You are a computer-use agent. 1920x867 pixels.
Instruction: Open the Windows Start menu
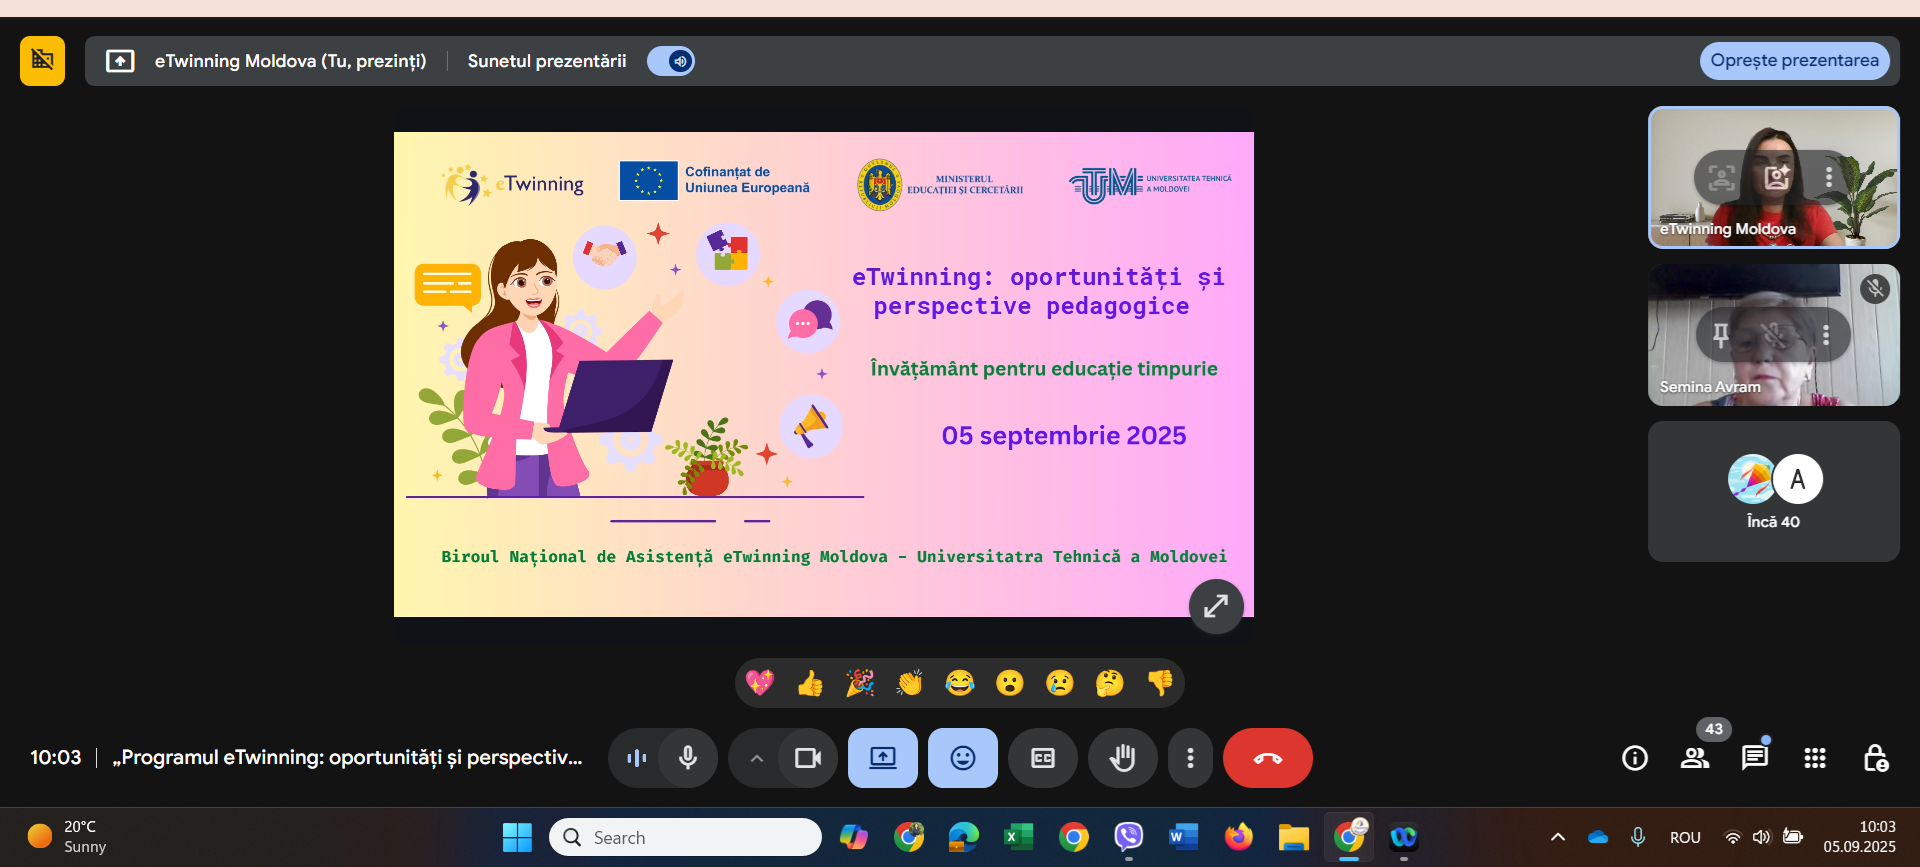point(517,837)
